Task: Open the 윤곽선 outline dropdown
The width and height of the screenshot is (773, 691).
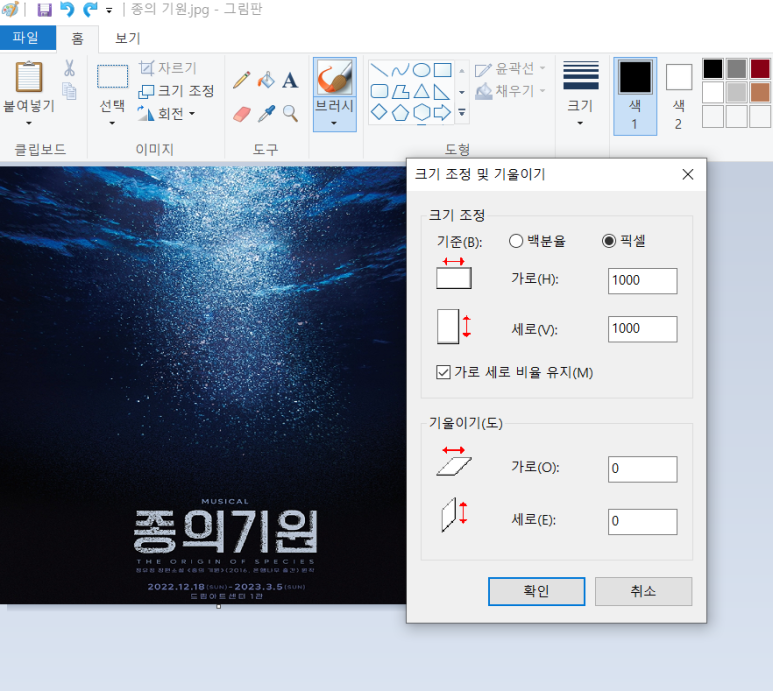Action: 510,69
